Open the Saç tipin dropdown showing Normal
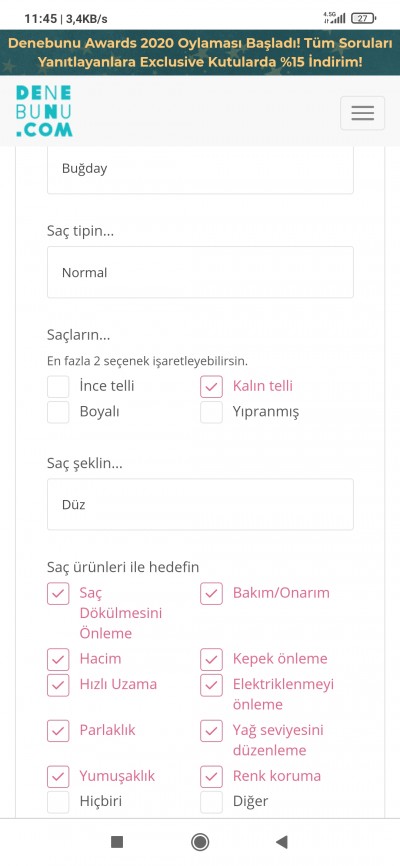The height and width of the screenshot is (866, 400). click(x=200, y=272)
